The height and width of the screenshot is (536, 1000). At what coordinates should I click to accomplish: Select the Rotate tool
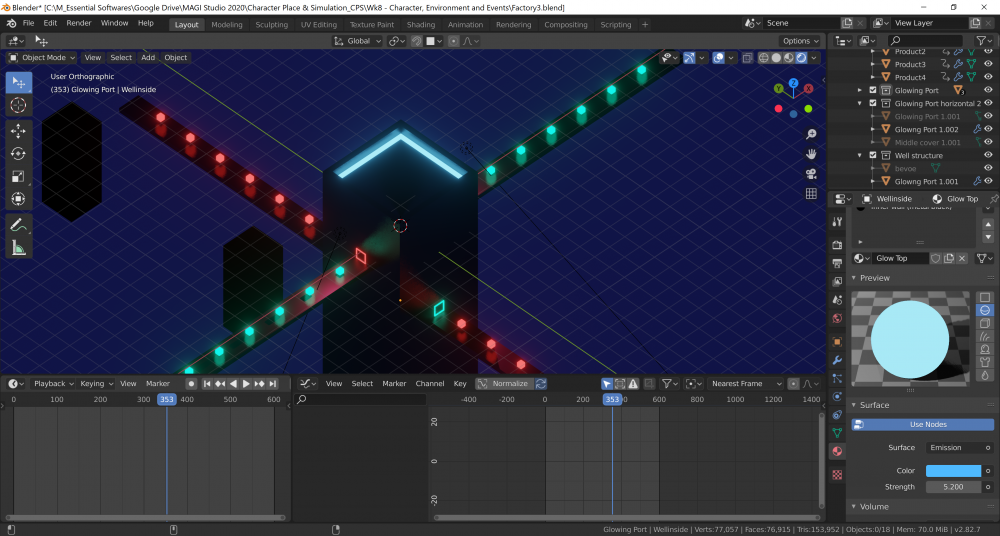click(x=18, y=154)
